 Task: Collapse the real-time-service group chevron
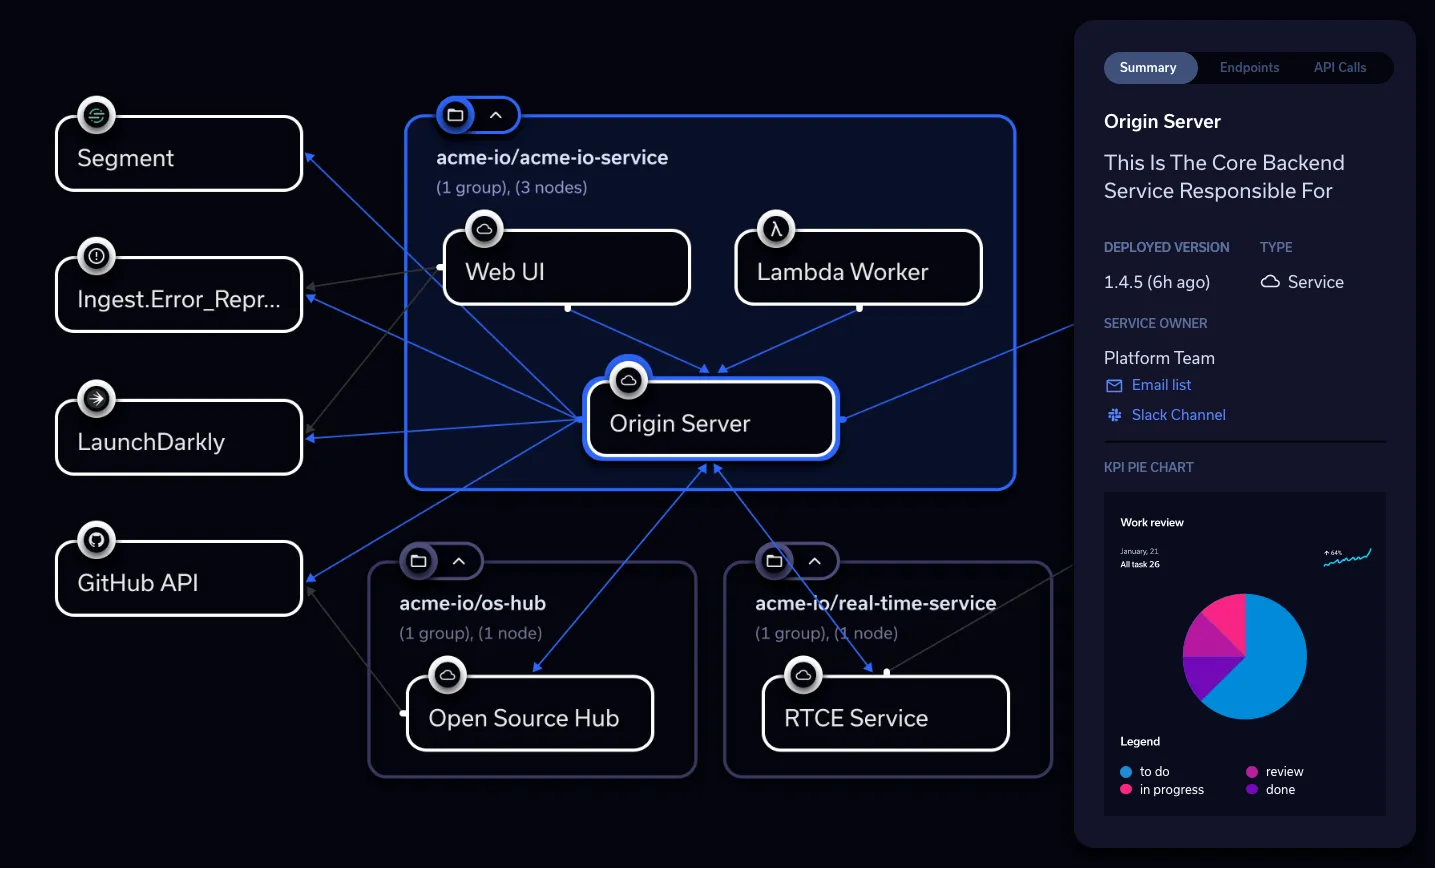(x=815, y=561)
